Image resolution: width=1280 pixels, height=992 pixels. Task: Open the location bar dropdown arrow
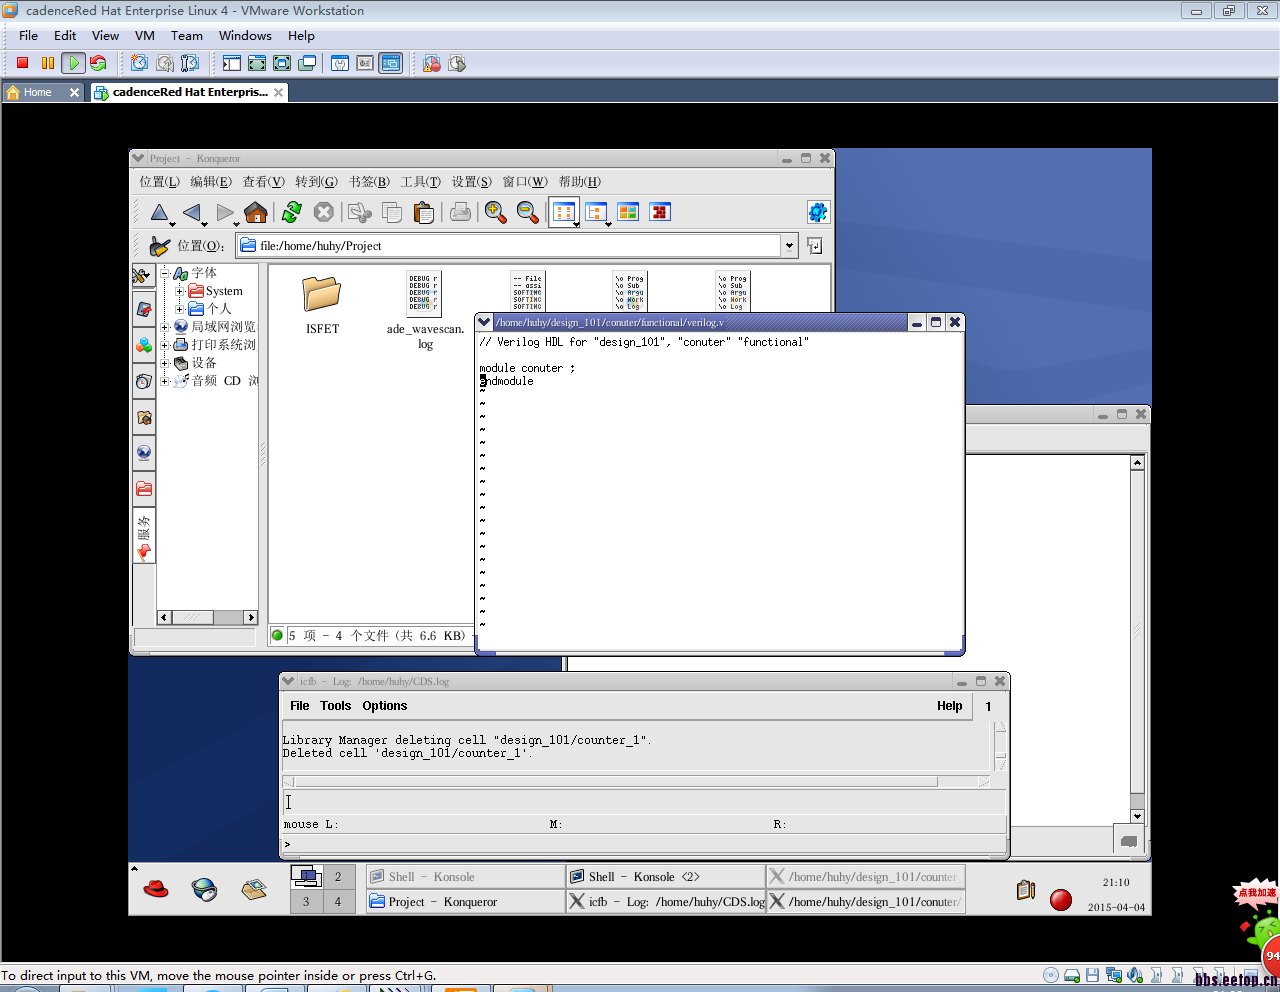(x=789, y=246)
